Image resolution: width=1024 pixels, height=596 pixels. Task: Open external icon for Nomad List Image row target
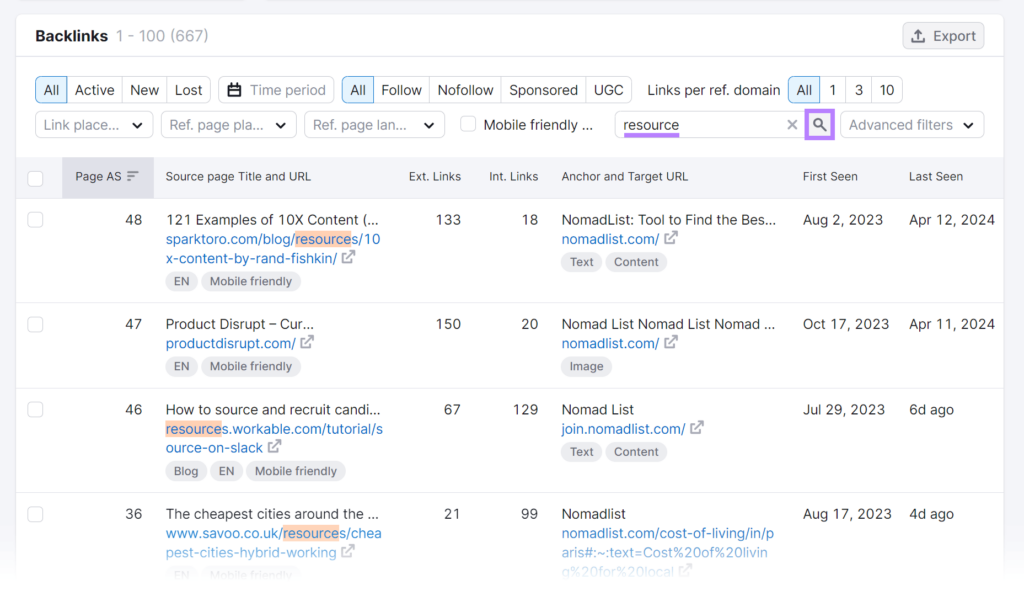click(x=671, y=342)
